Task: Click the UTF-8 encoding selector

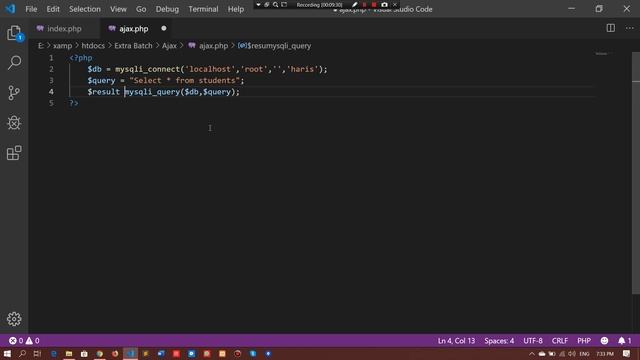Action: click(533, 340)
